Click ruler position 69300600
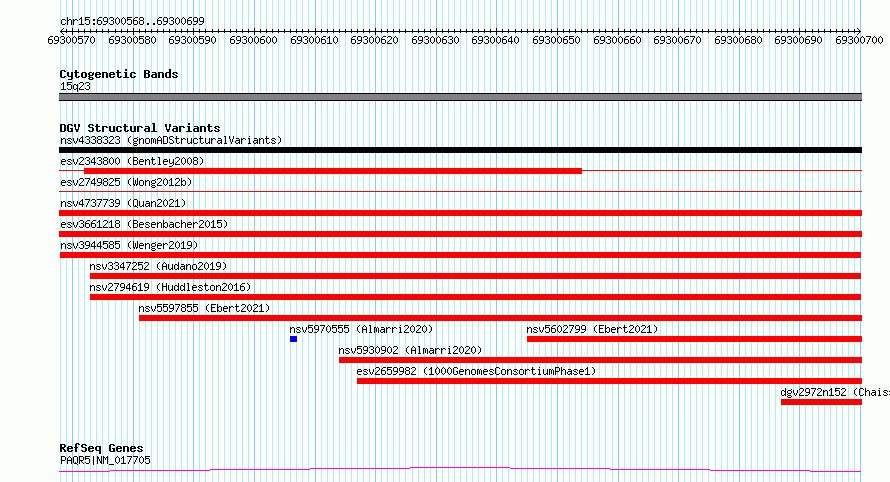The image size is (890, 482). tap(253, 40)
